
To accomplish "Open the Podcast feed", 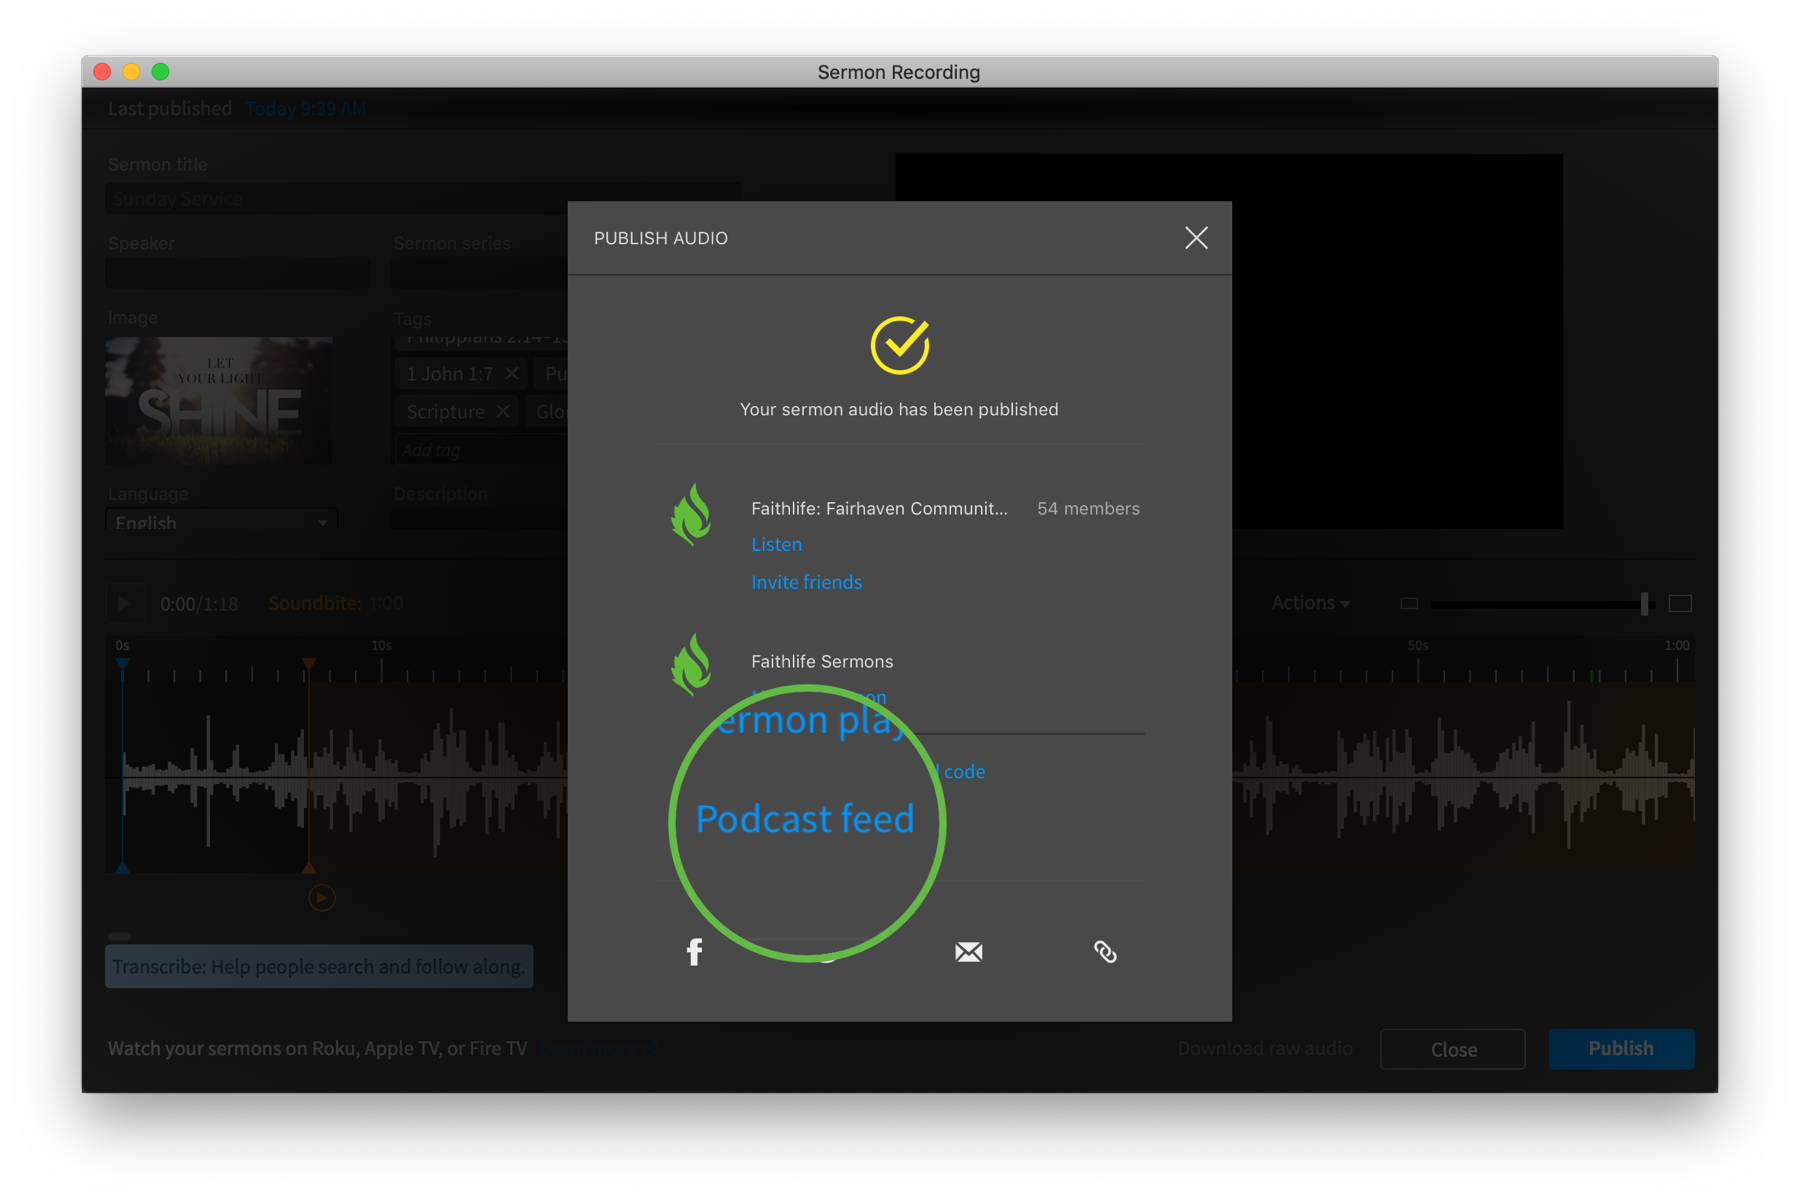I will point(805,818).
